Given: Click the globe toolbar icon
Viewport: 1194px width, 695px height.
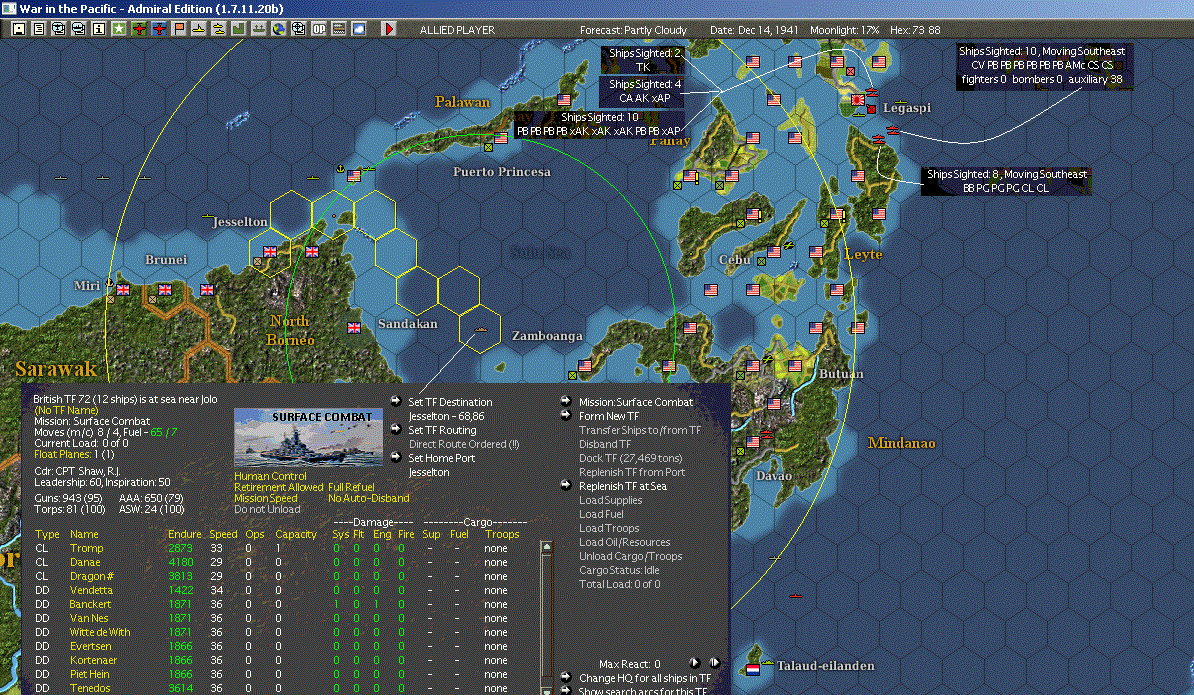Looking at the screenshot, I should pyautogui.click(x=279, y=29).
